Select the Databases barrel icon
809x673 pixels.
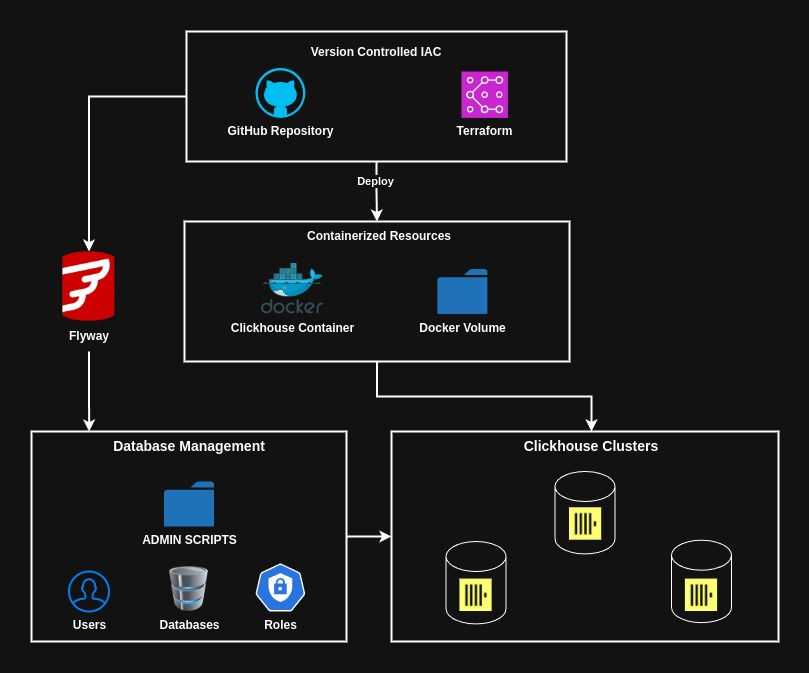tap(188, 589)
